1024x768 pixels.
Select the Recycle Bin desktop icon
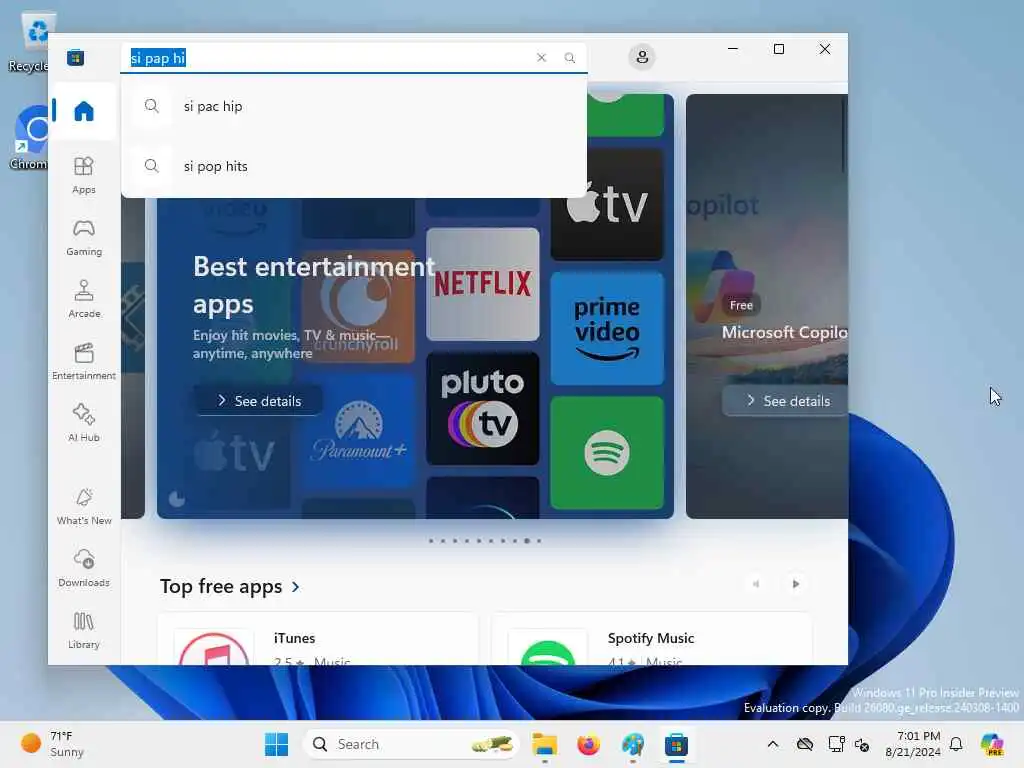tap(29, 42)
